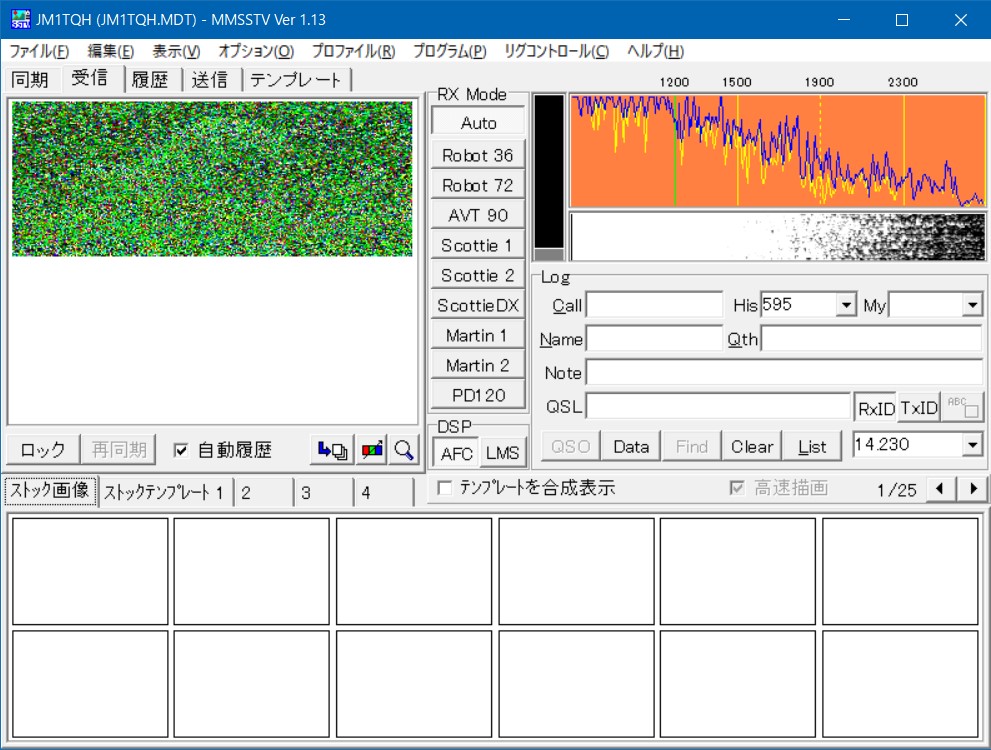The width and height of the screenshot is (991, 750).
Task: Select ScottieDX mode button
Action: coord(478,305)
